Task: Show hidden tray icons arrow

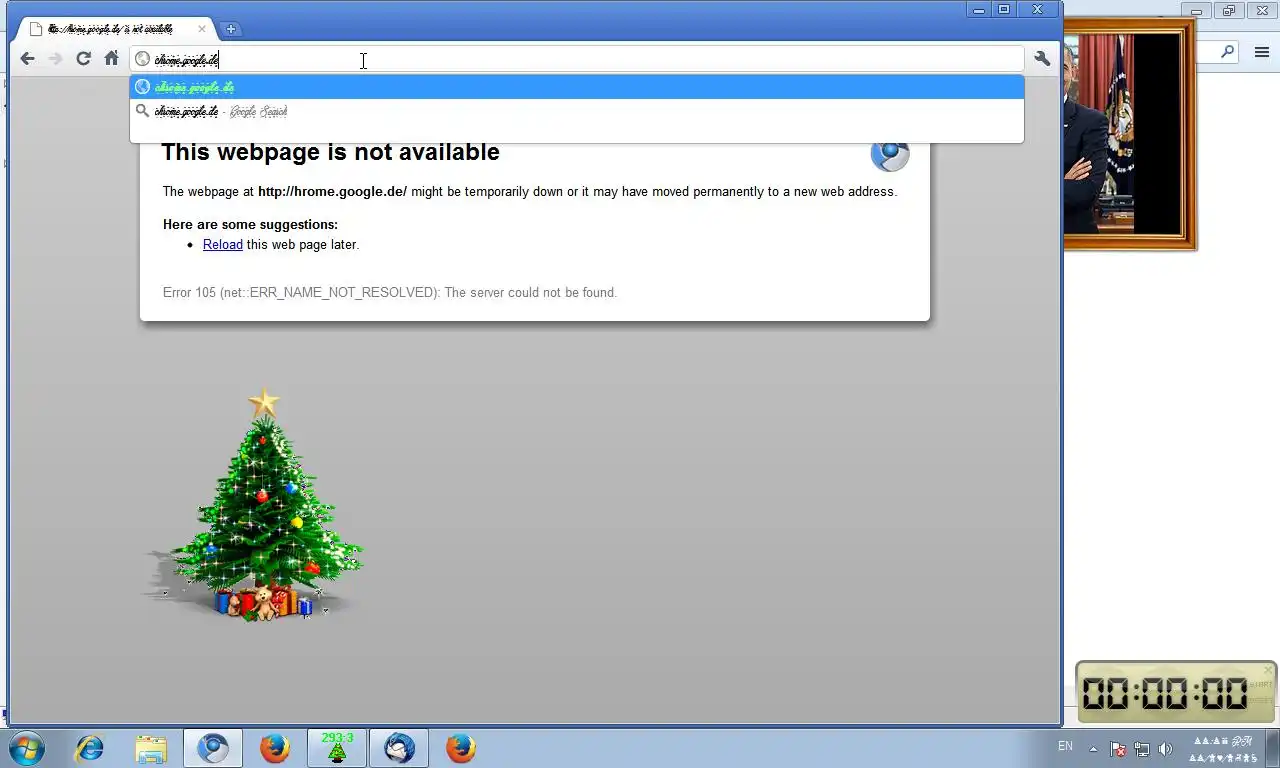Action: tap(1093, 748)
